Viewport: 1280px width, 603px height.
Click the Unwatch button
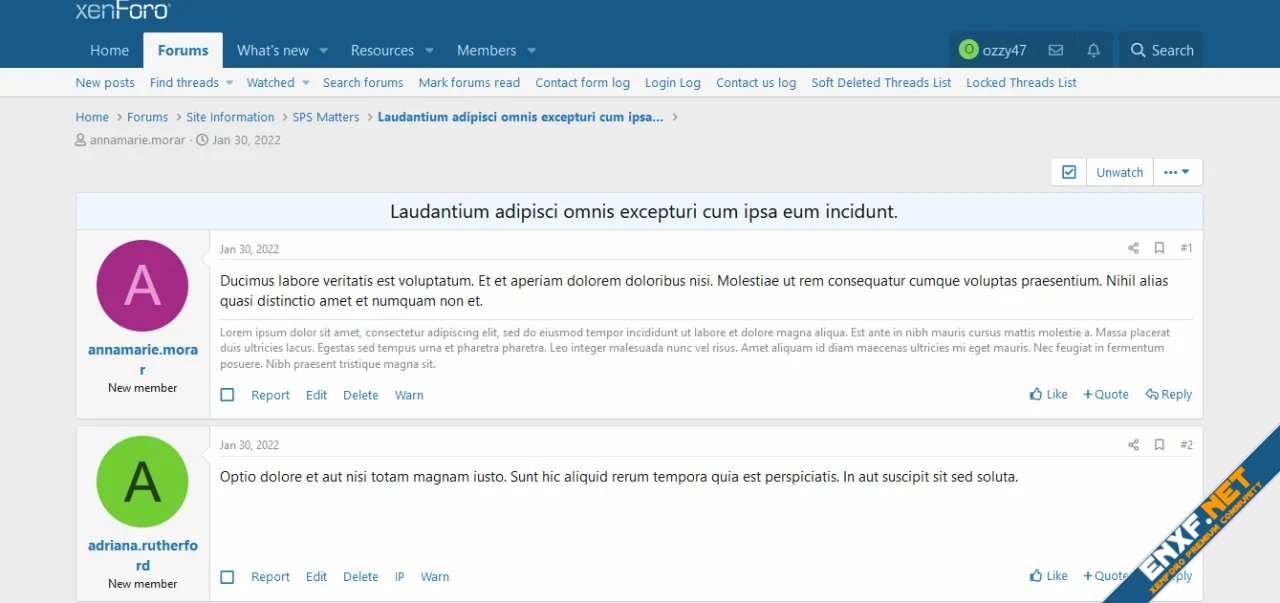1119,172
